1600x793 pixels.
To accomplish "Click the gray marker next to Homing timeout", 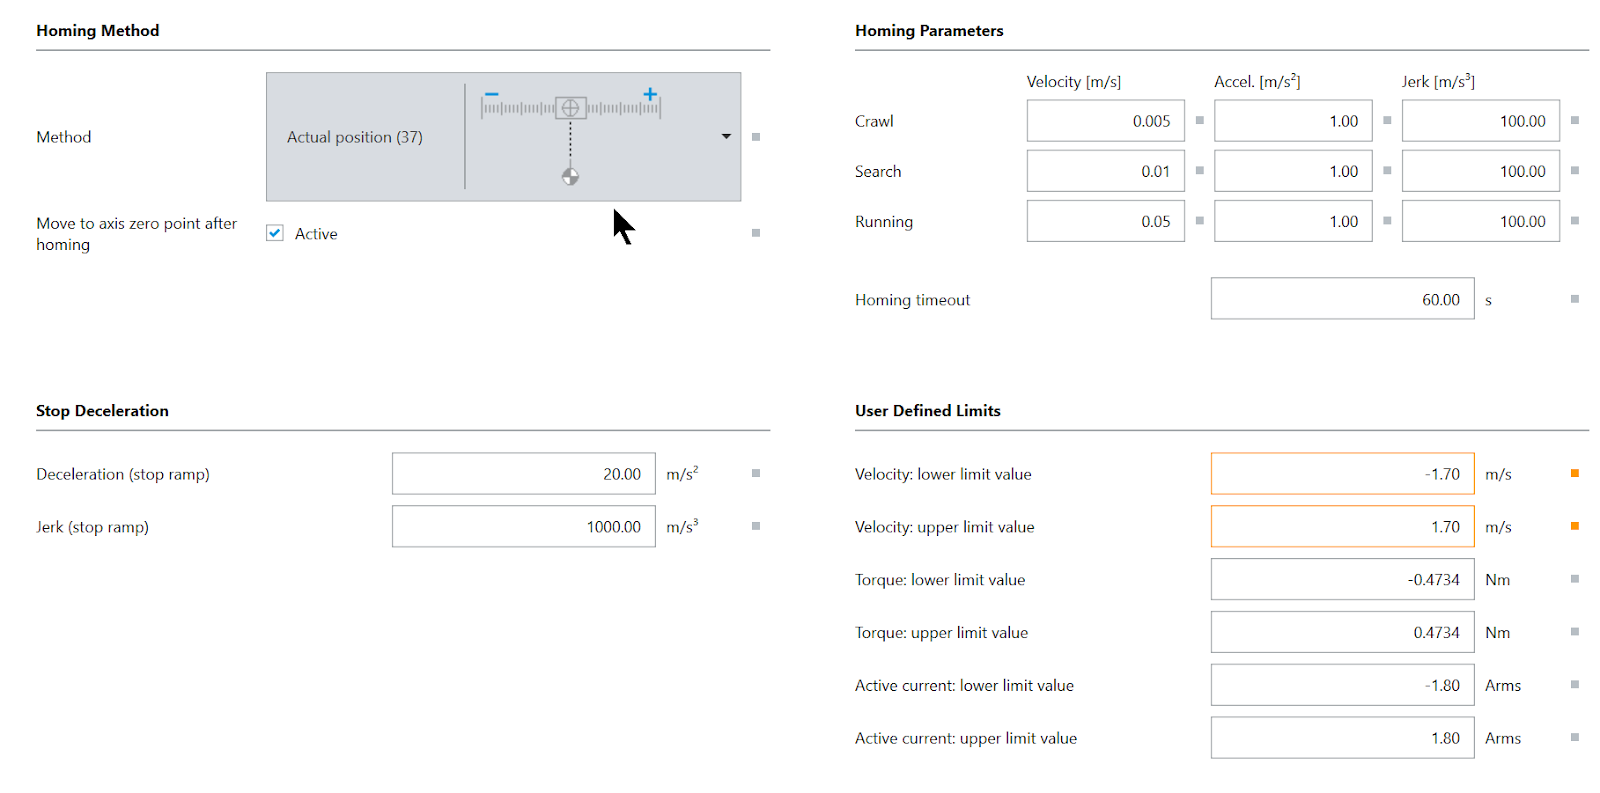I will tap(1575, 299).
